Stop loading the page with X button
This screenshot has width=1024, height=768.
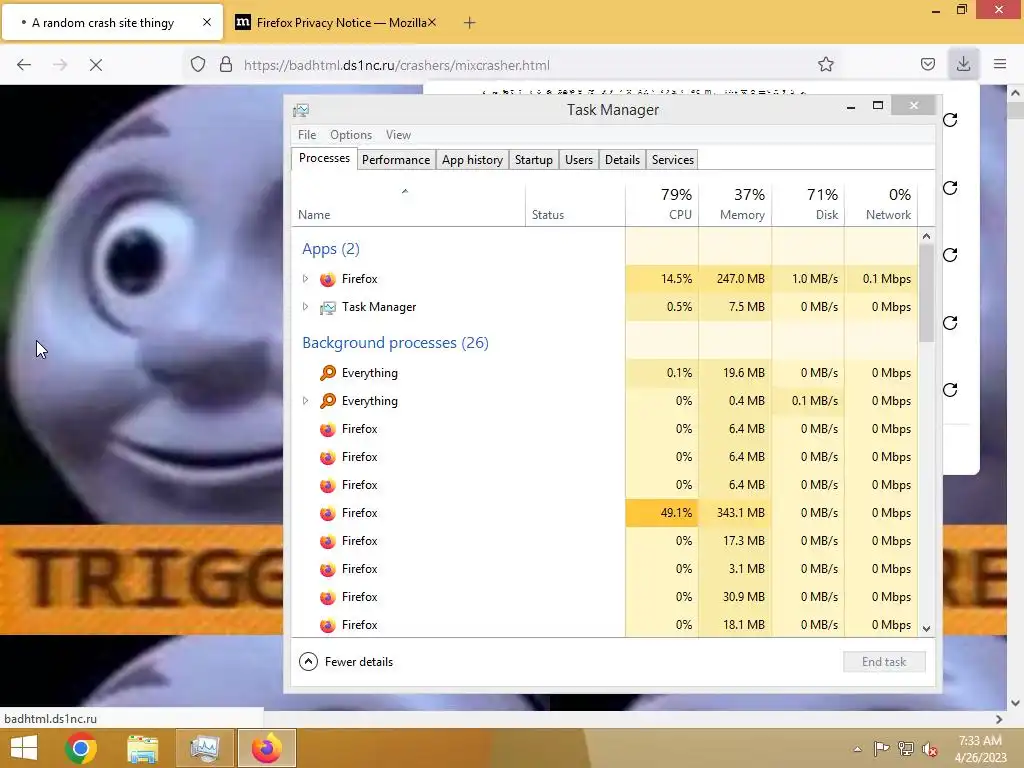coord(96,65)
